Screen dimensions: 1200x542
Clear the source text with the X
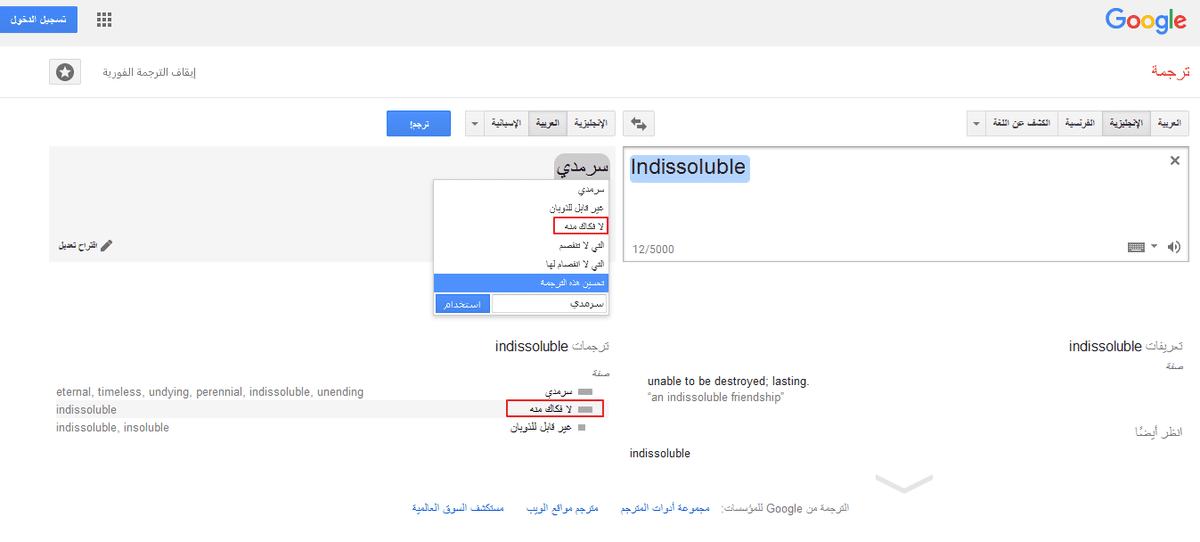tap(1175, 161)
